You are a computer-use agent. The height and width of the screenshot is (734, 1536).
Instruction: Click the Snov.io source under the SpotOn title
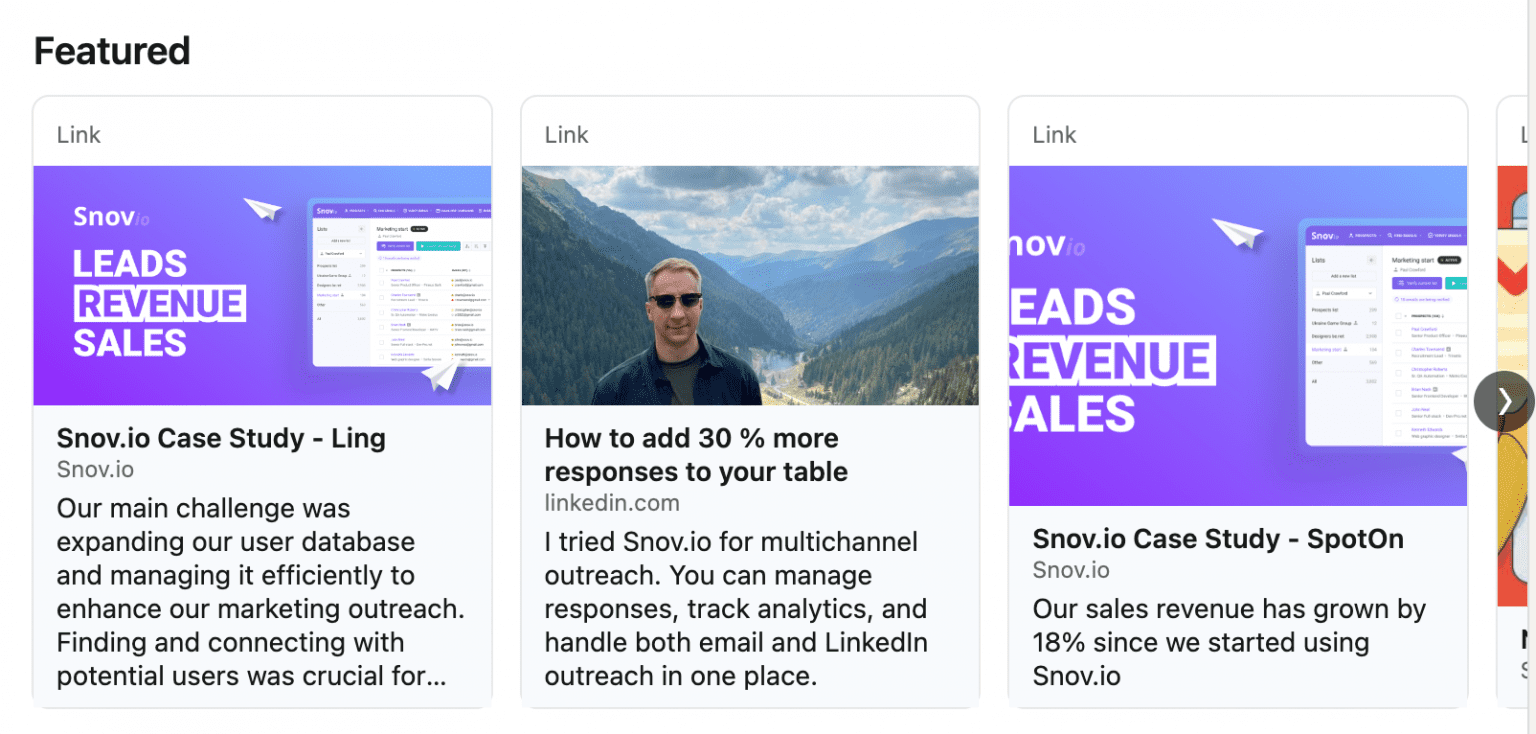pyautogui.click(x=1070, y=570)
